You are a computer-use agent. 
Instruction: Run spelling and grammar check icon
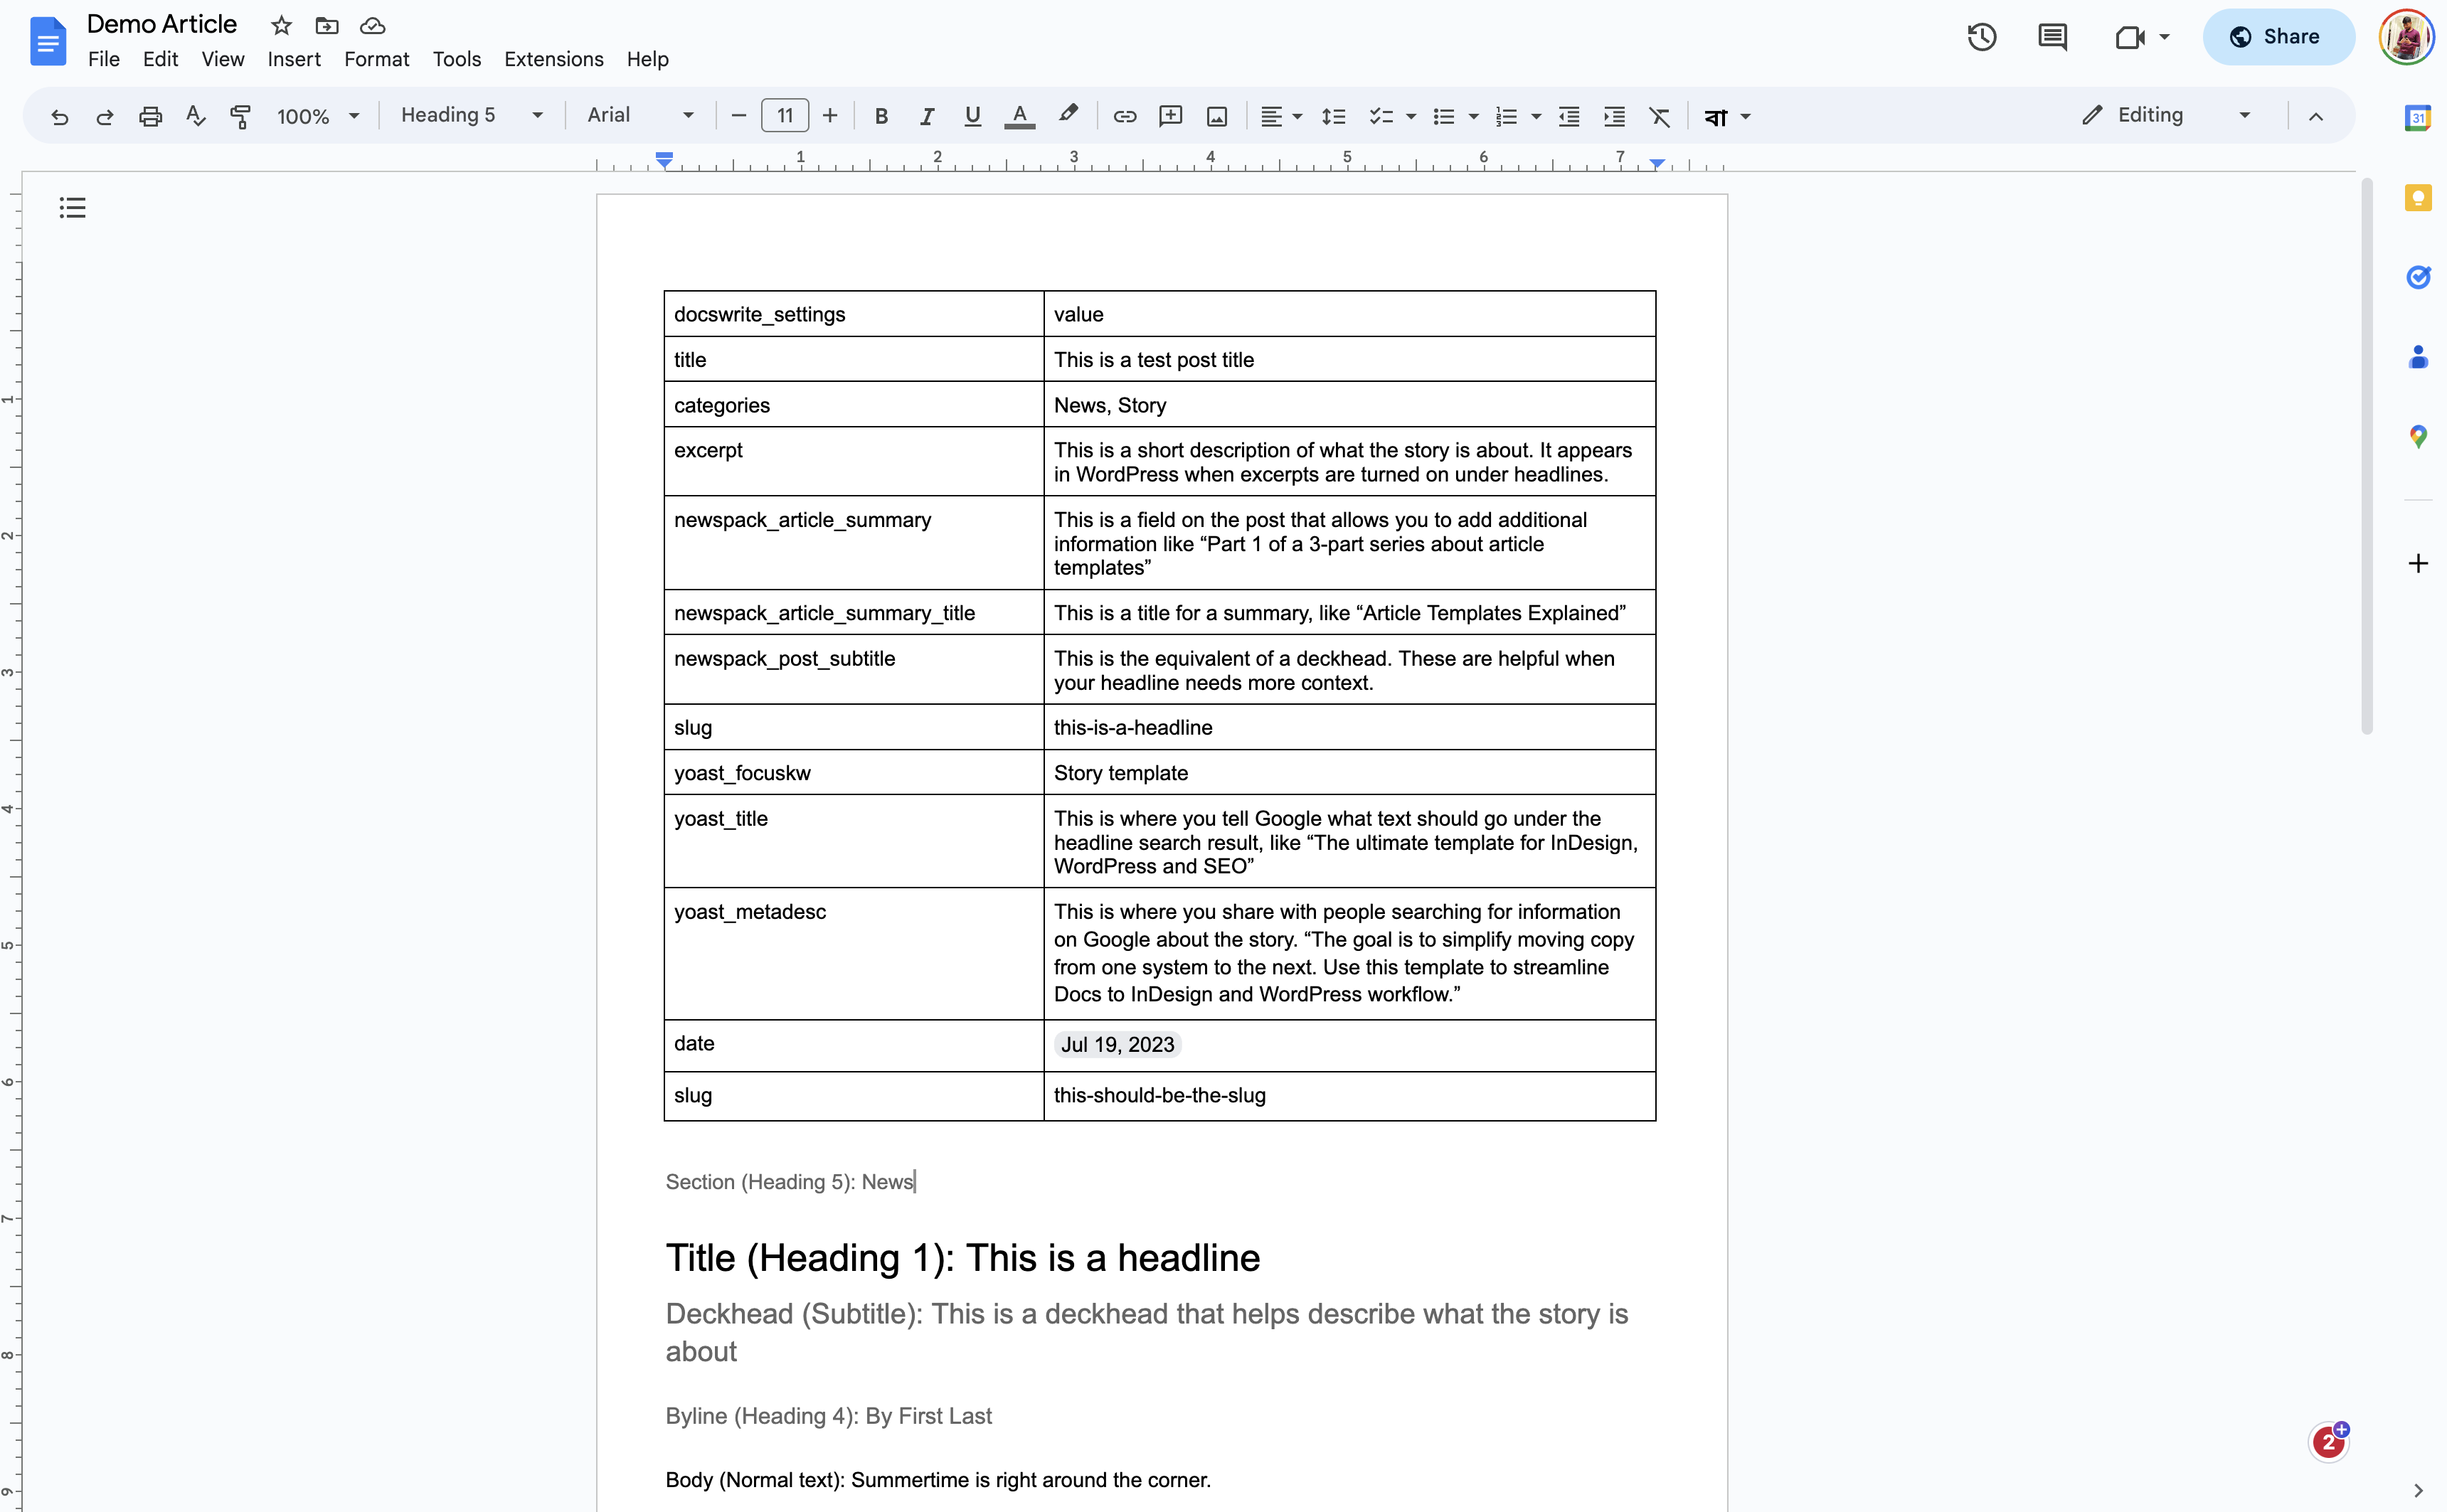pos(195,115)
